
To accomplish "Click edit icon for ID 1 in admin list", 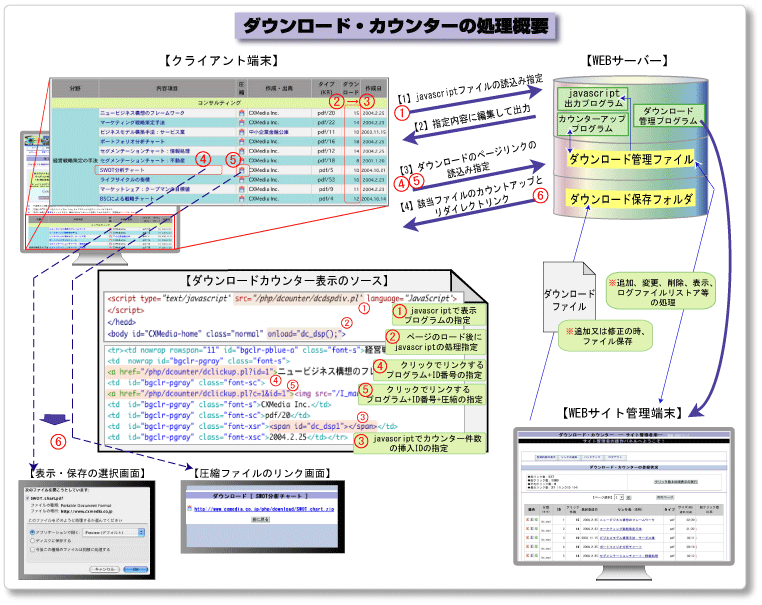I will pyautogui.click(x=532, y=519).
